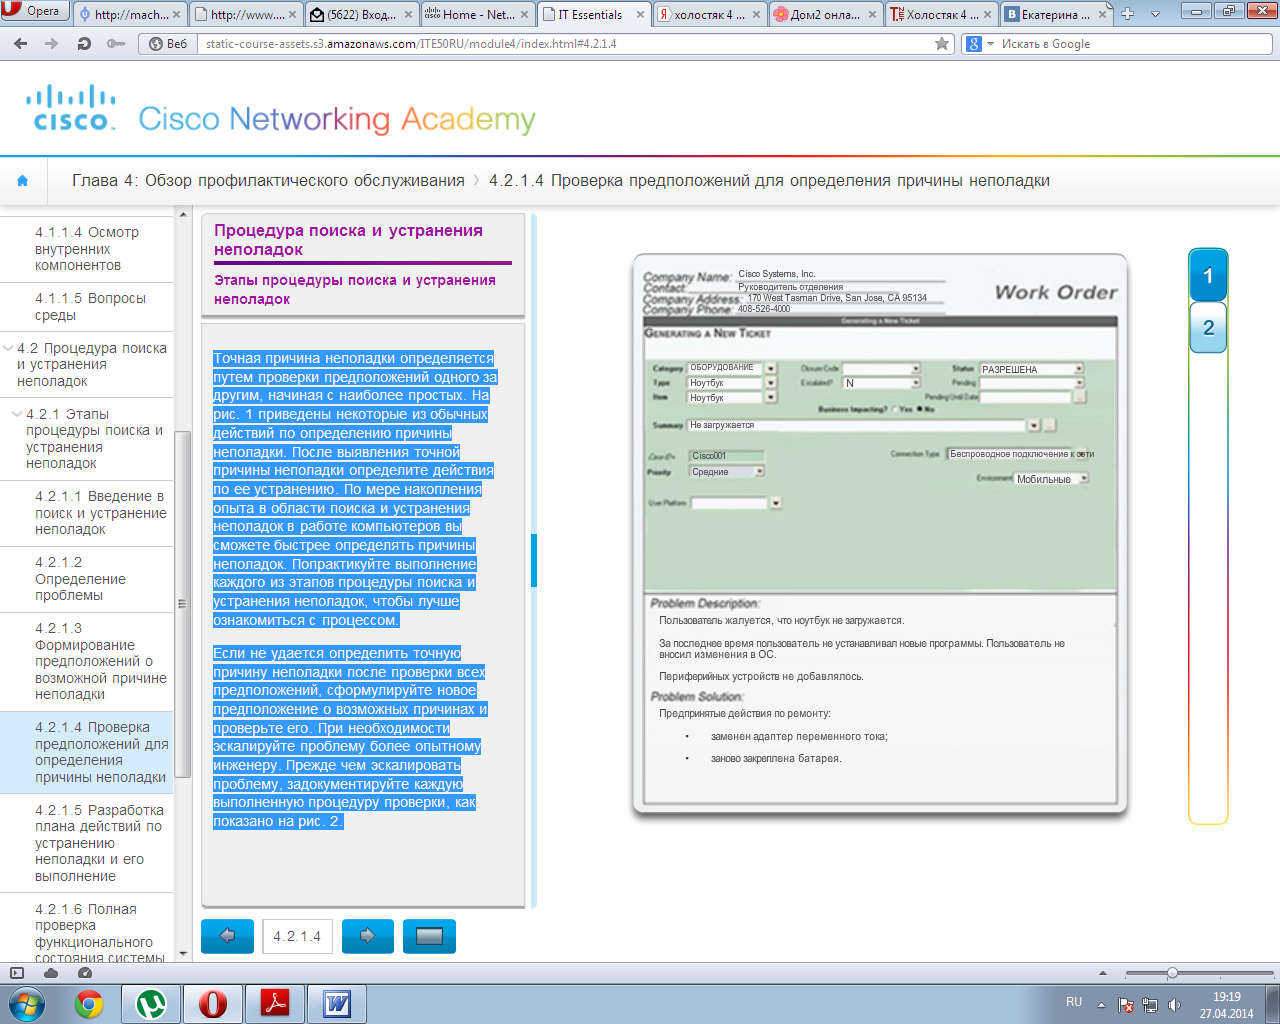This screenshot has width=1280, height=1024.
Task: Open the Windows Start menu
Action: [27, 1004]
